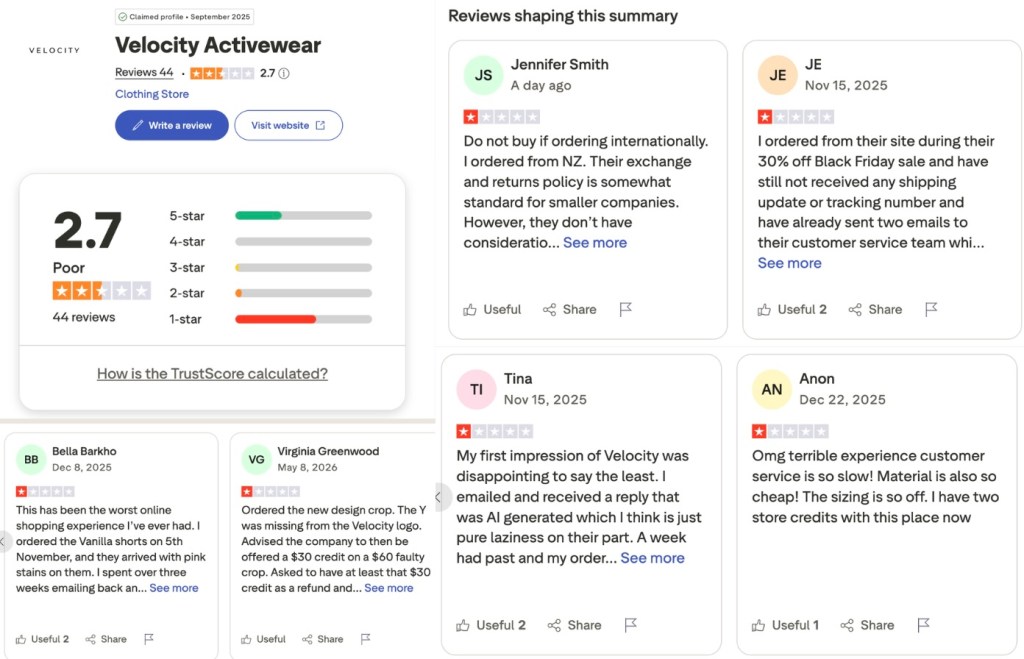
Task: Click the Claimed profile badge
Action: tap(184, 17)
